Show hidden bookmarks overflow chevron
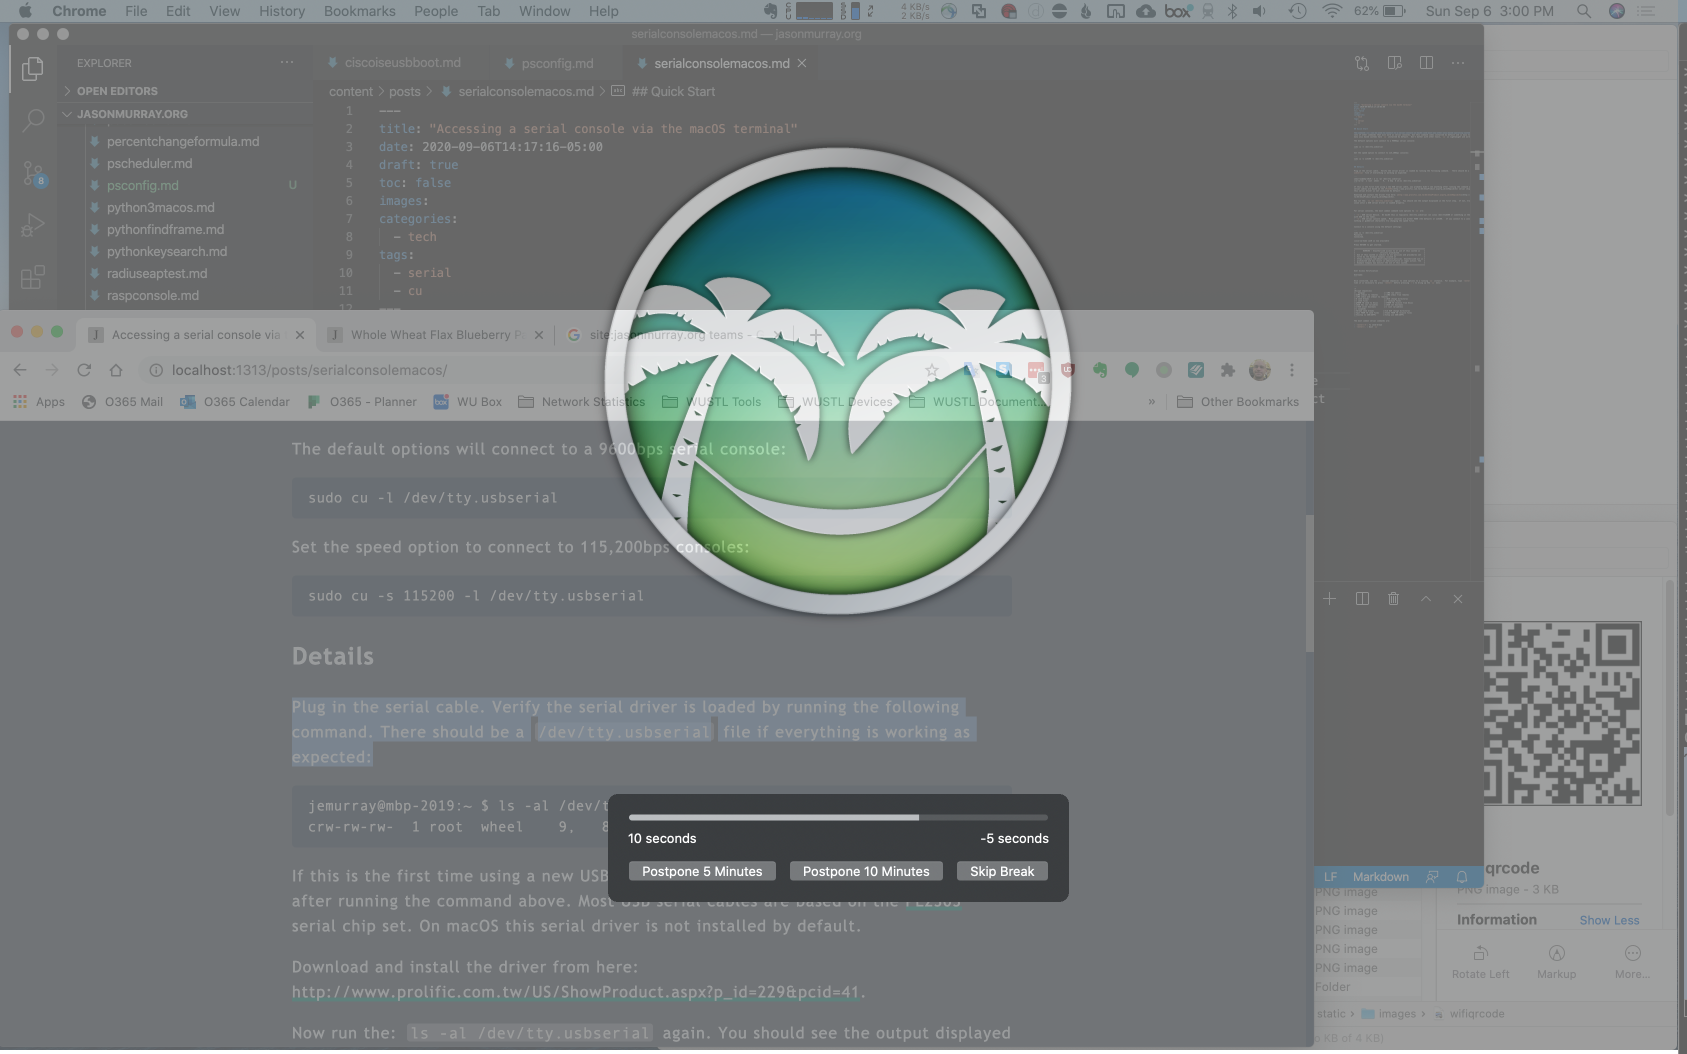Screen dimensions: 1687x1054 tap(1152, 402)
